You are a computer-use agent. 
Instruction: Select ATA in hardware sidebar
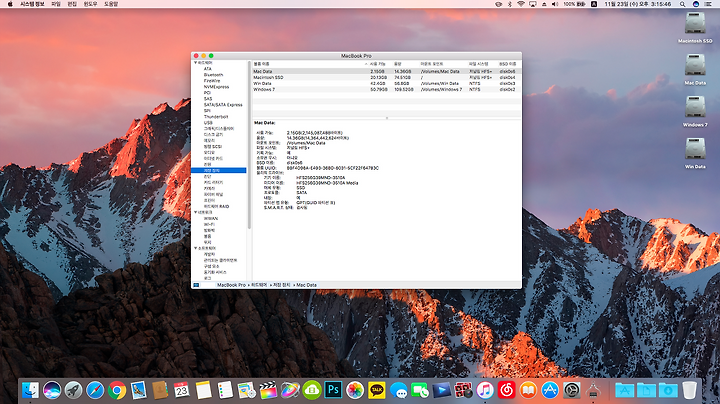tap(208, 69)
